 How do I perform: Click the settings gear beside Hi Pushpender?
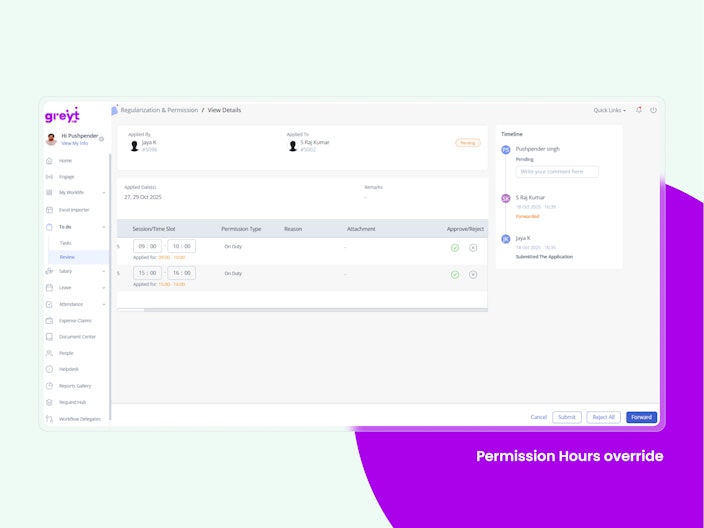(101, 139)
